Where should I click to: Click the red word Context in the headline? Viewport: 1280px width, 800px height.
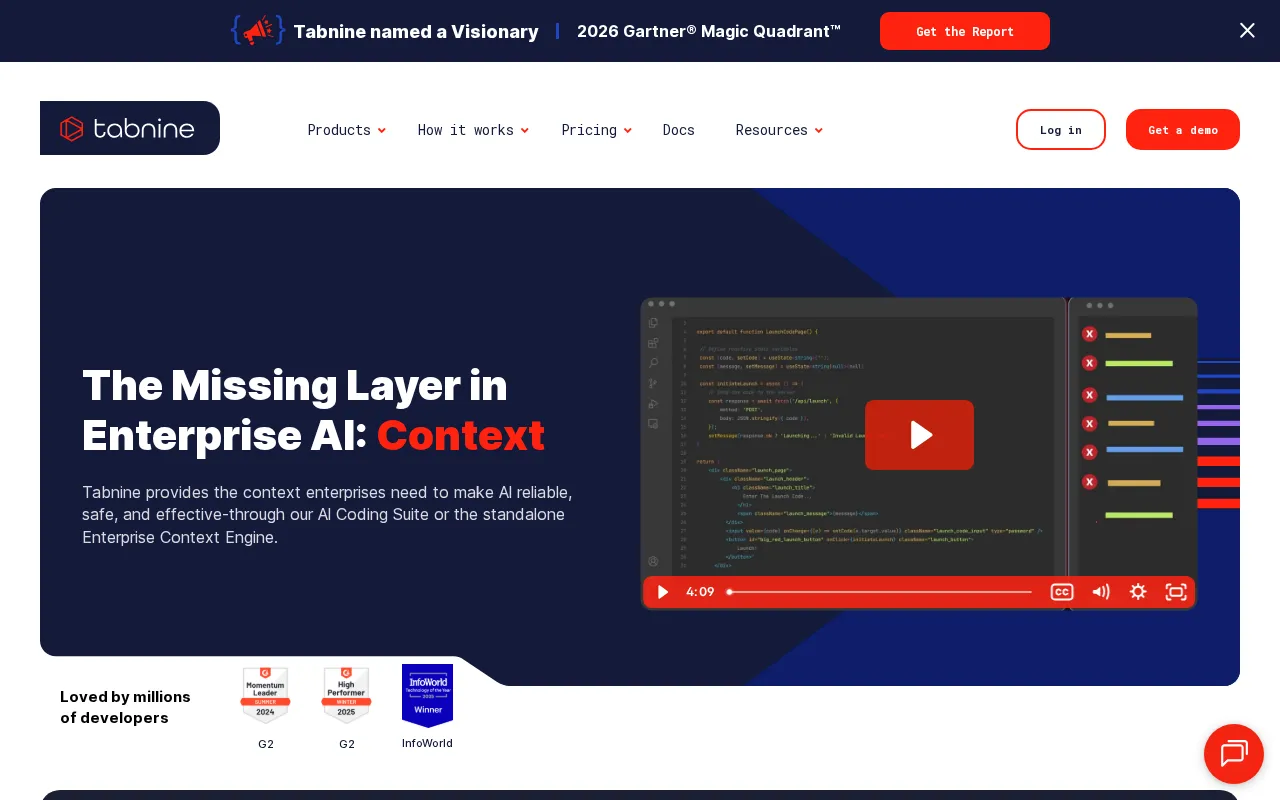point(461,435)
